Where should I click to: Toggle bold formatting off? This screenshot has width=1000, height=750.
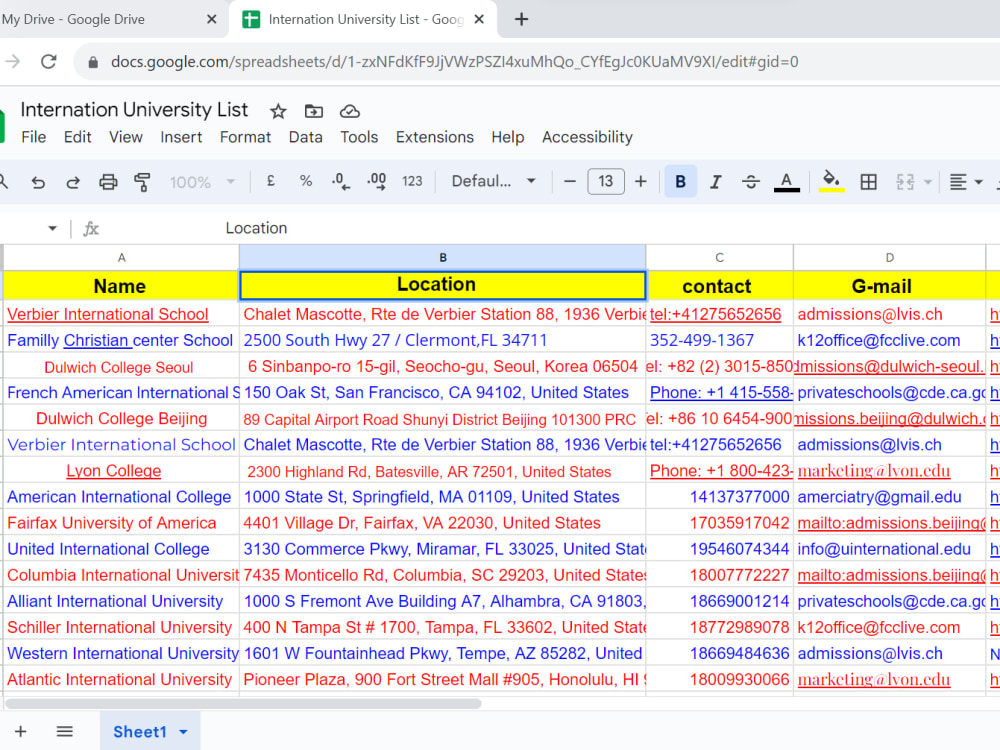click(681, 181)
